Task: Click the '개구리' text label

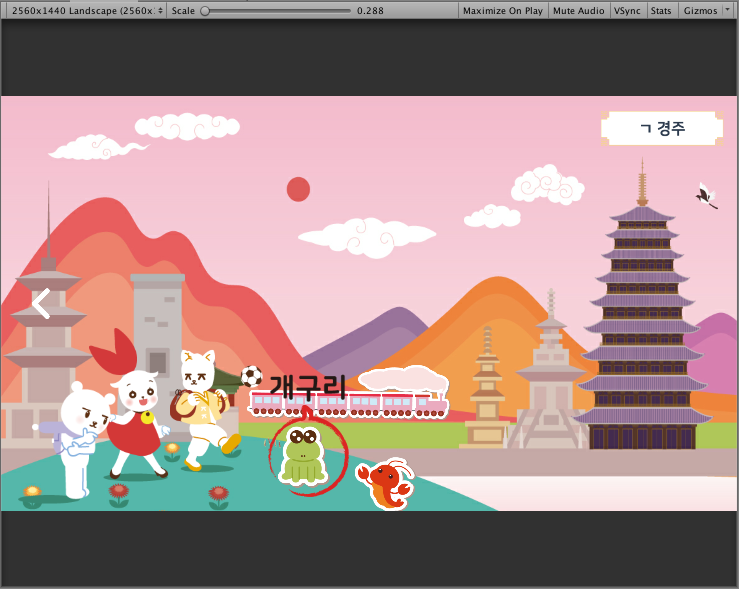Action: [308, 387]
